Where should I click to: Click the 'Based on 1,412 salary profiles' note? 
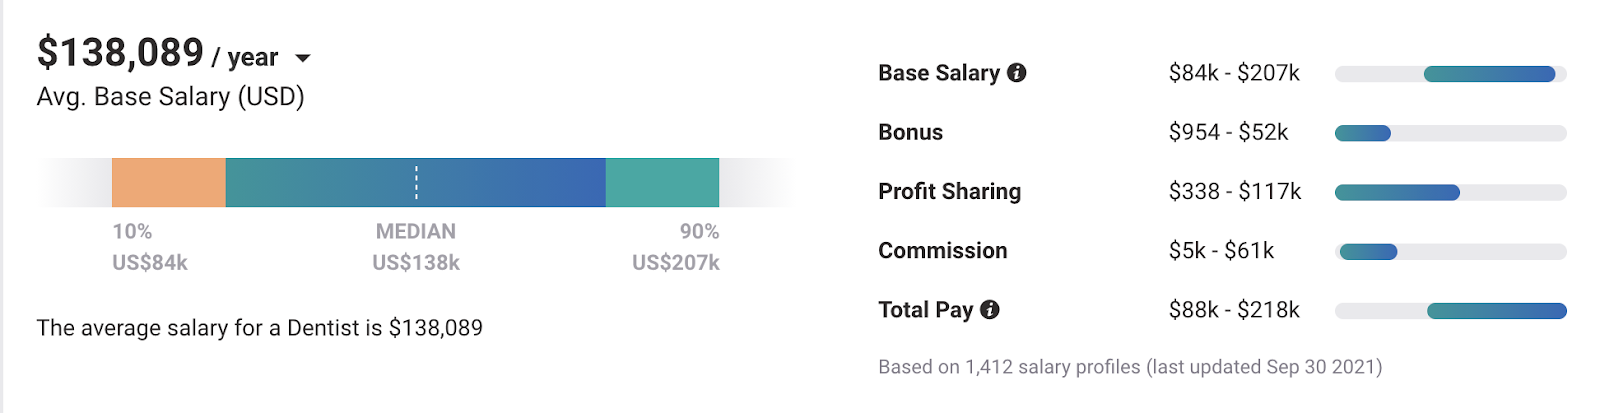pos(1130,367)
